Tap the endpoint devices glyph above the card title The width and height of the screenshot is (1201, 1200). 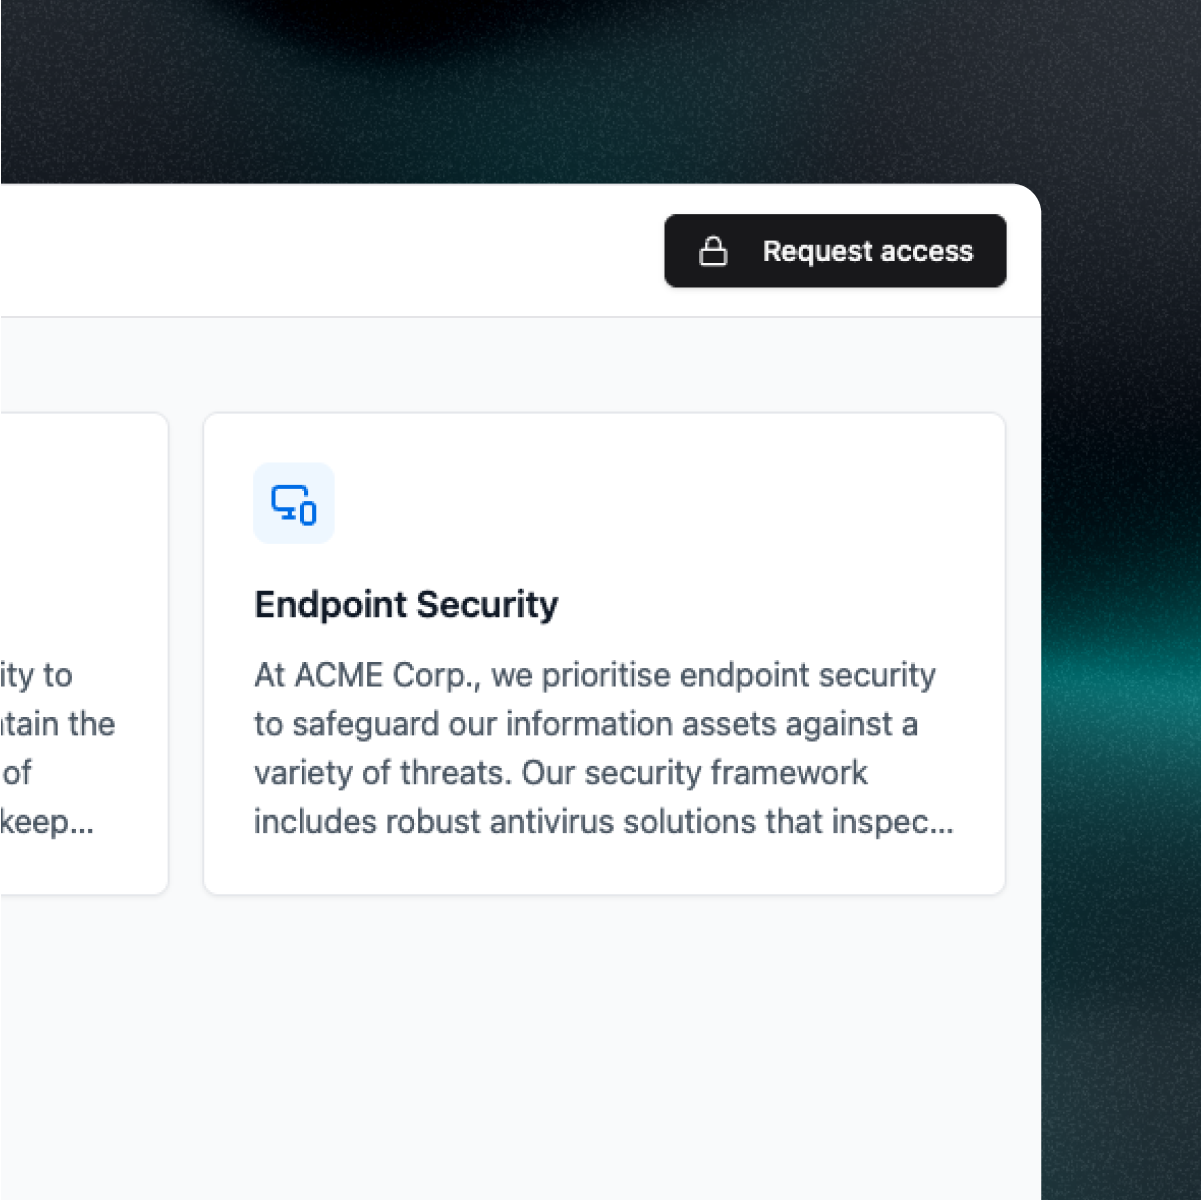tap(293, 504)
